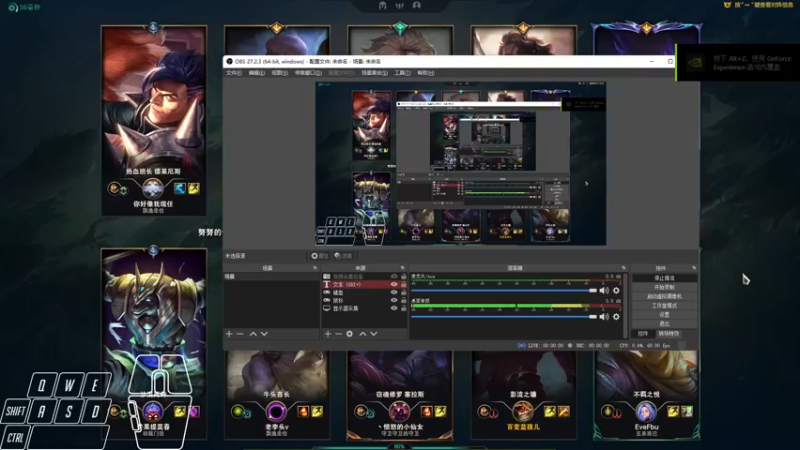The image size is (800, 450).
Task: Open the 场景集合(S) menu in OBS
Action: (x=374, y=73)
